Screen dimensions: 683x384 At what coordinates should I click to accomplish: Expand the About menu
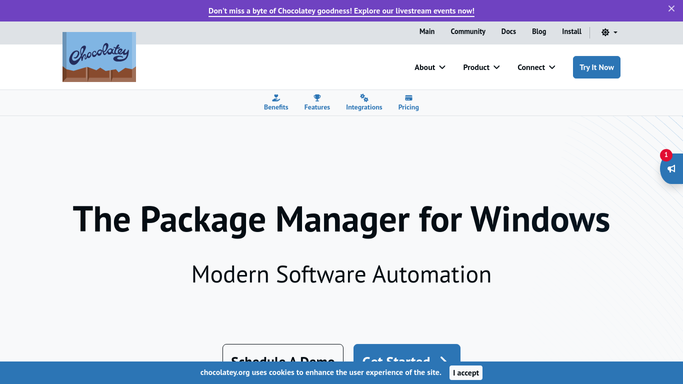coord(430,67)
